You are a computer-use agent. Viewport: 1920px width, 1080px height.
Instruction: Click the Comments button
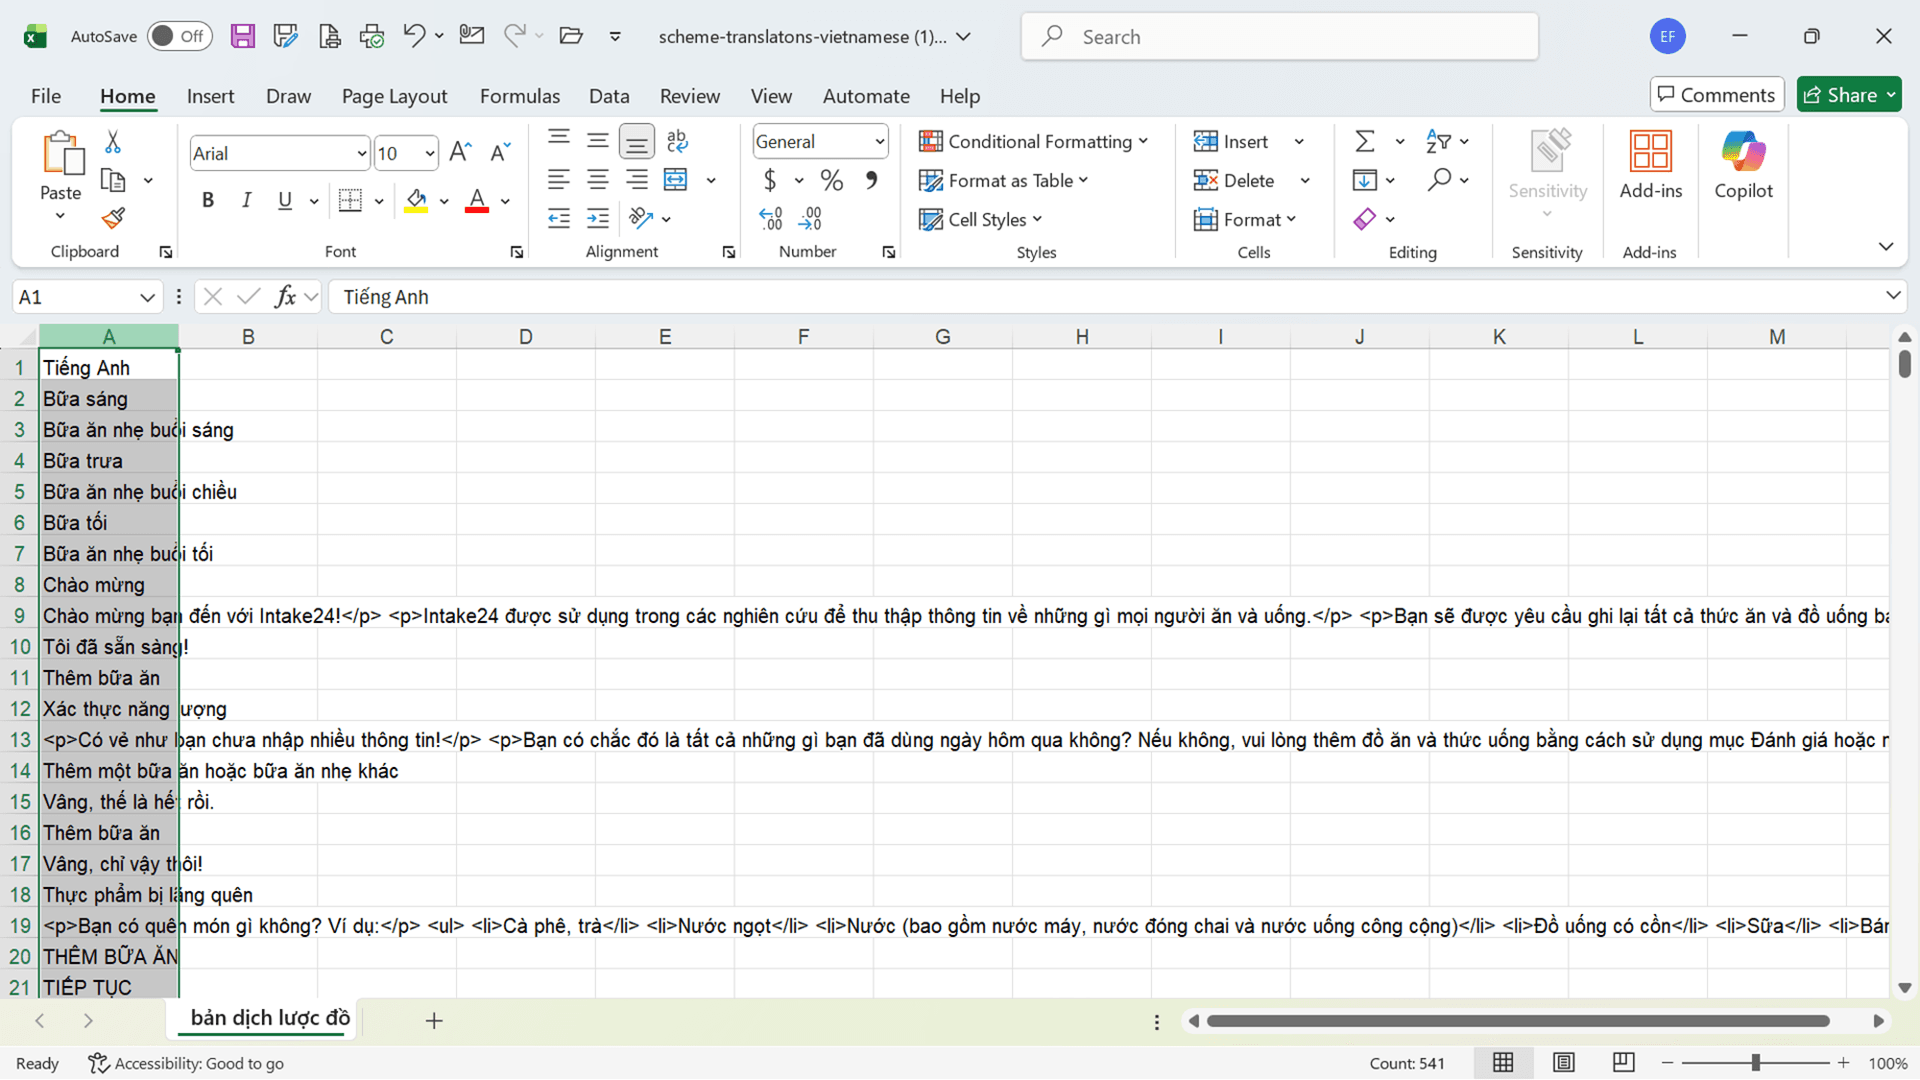1717,95
